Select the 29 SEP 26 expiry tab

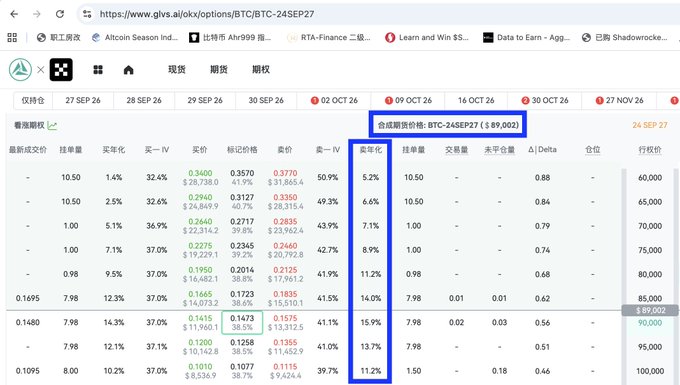pos(205,101)
